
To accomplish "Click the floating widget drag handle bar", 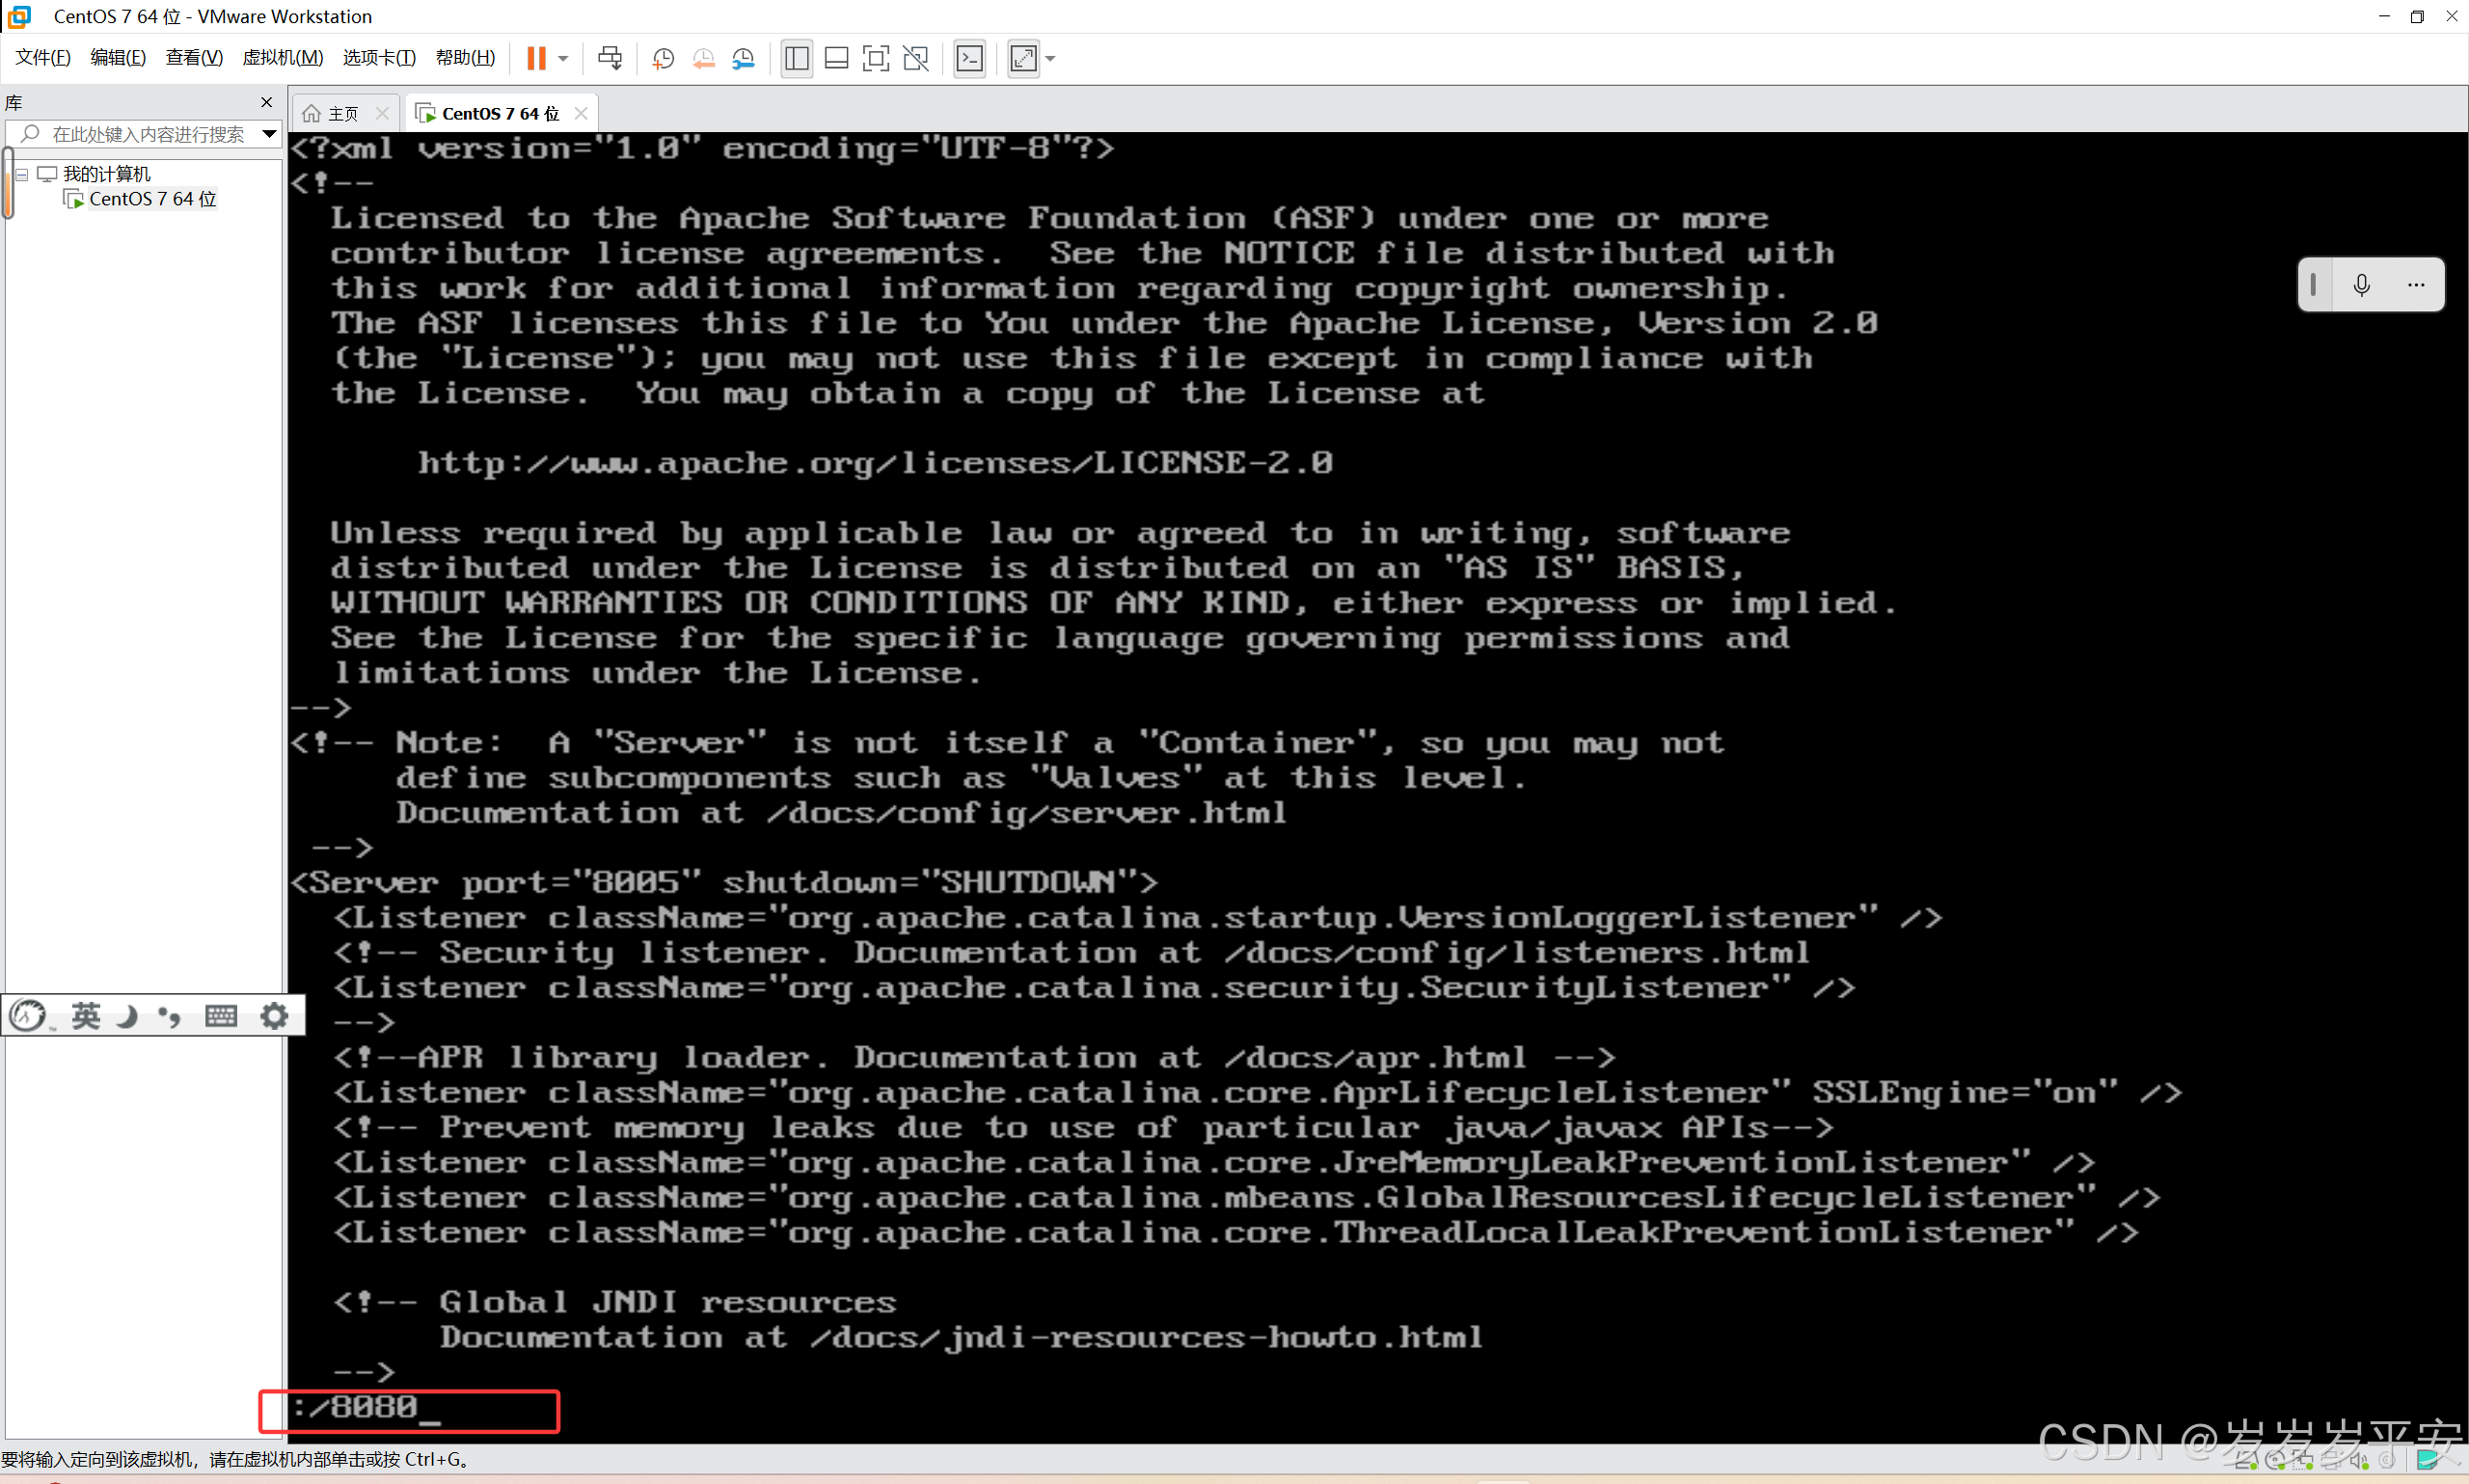I will point(2313,285).
